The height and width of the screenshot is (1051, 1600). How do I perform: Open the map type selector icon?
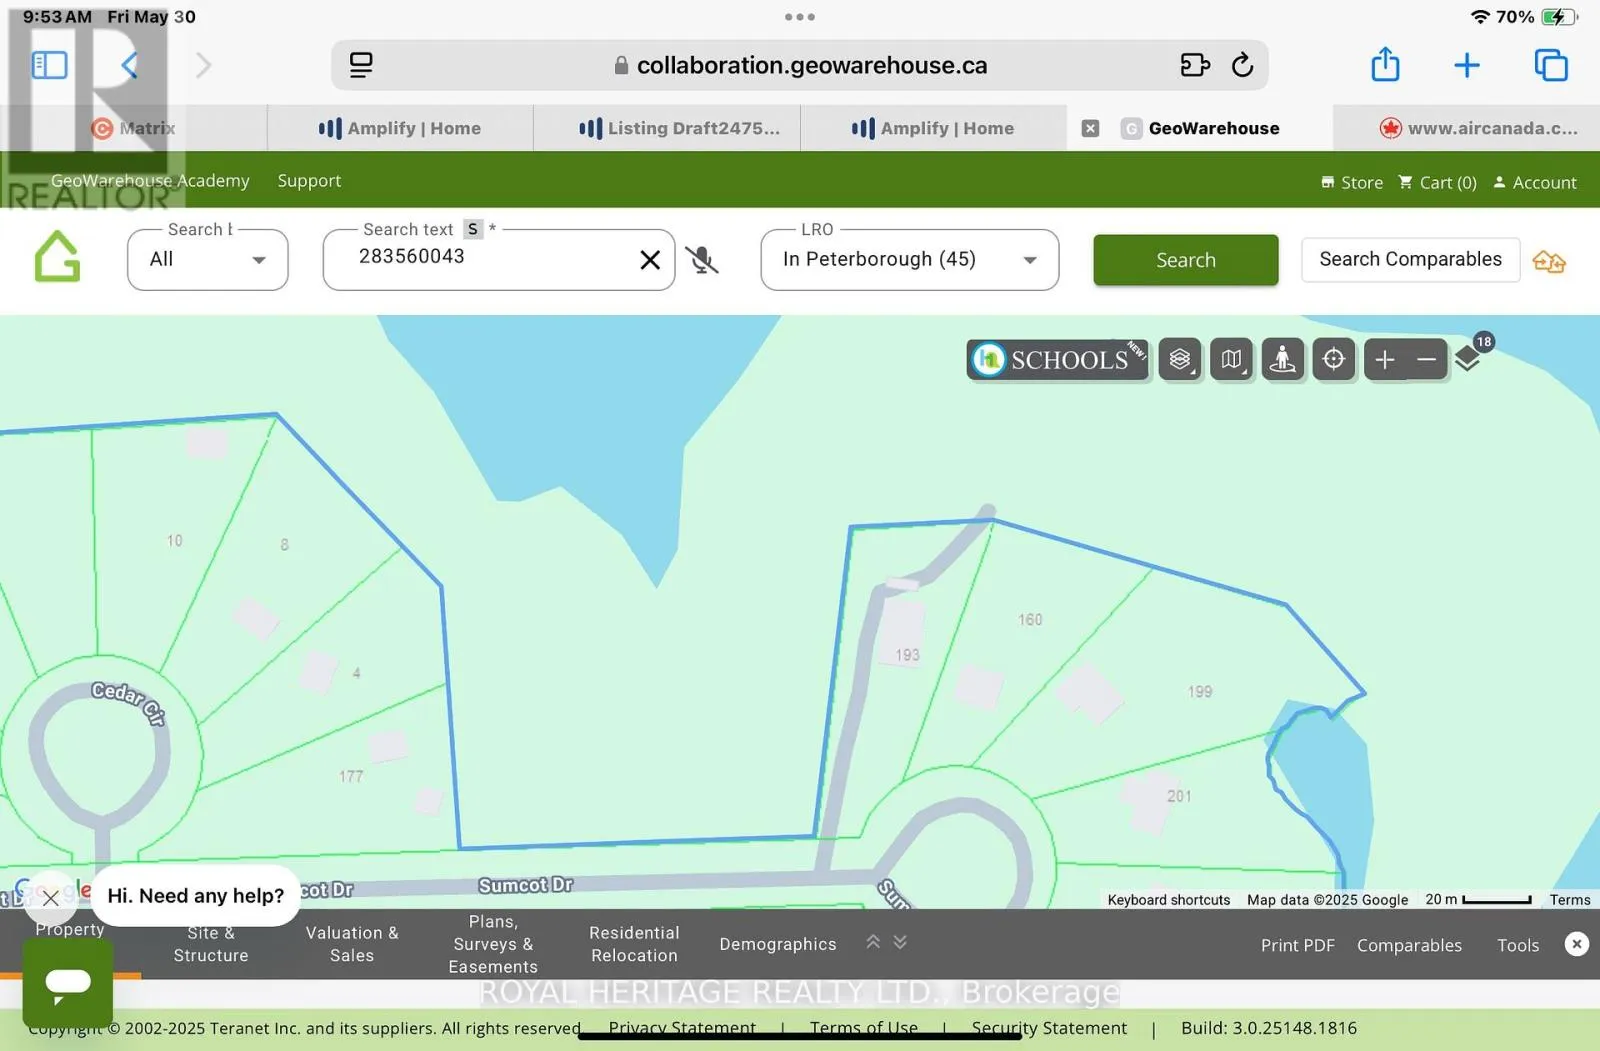click(1231, 360)
